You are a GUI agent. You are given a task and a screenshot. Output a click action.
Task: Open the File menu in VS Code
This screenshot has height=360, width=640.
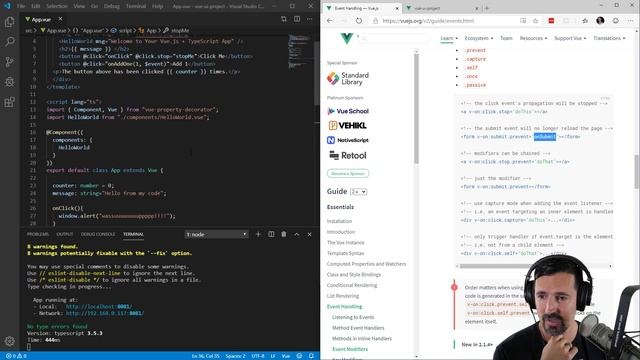tap(21, 6)
